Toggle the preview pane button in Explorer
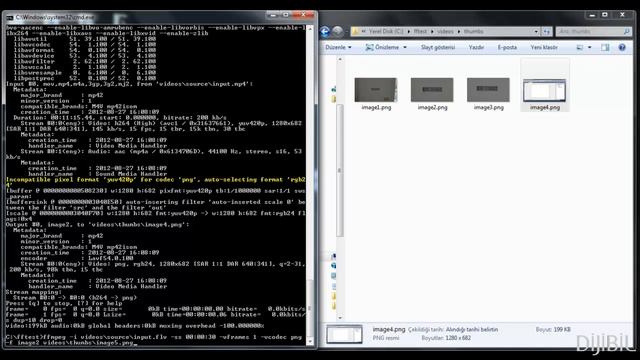This screenshot has width=640, height=360. coord(605,47)
